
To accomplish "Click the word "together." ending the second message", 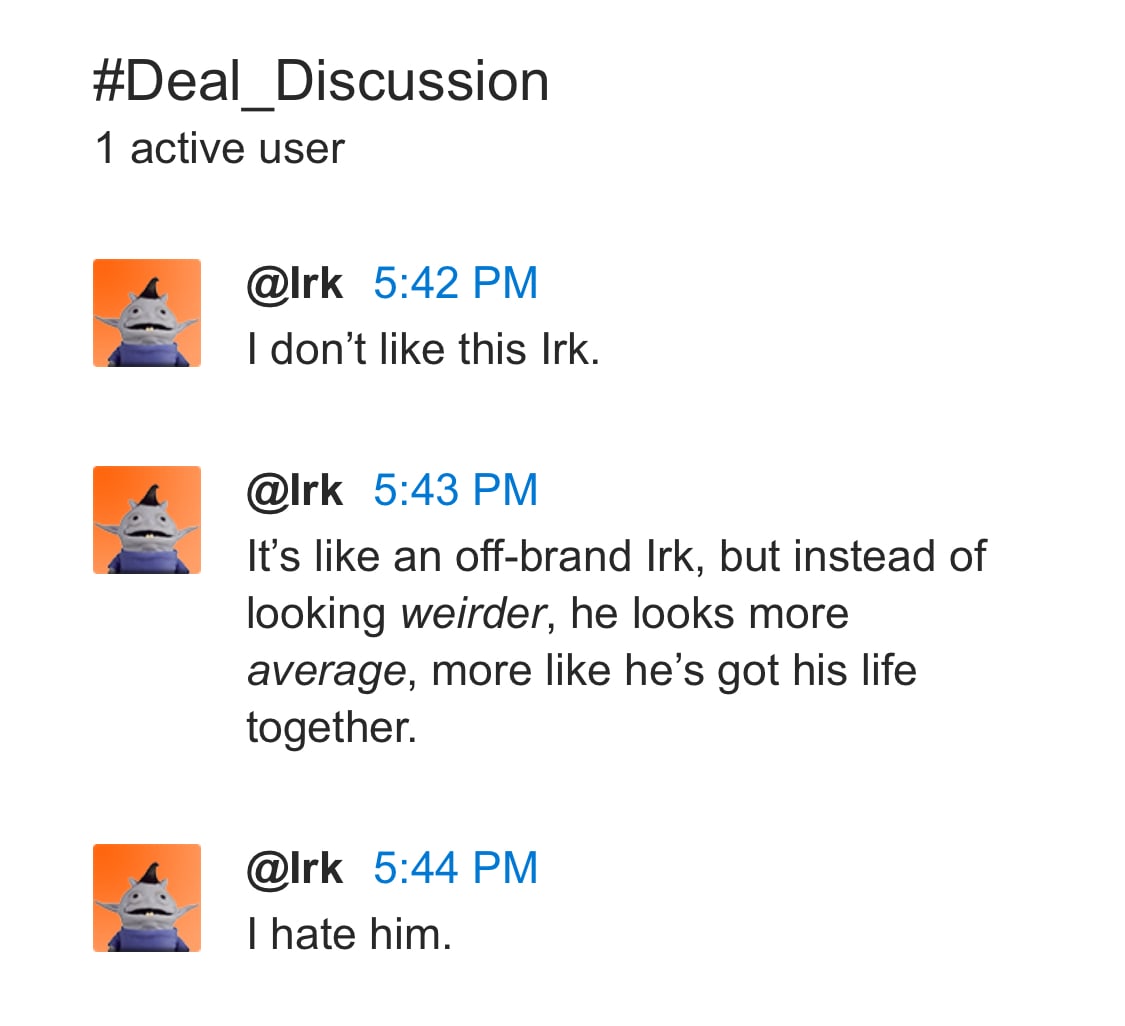I will [331, 728].
